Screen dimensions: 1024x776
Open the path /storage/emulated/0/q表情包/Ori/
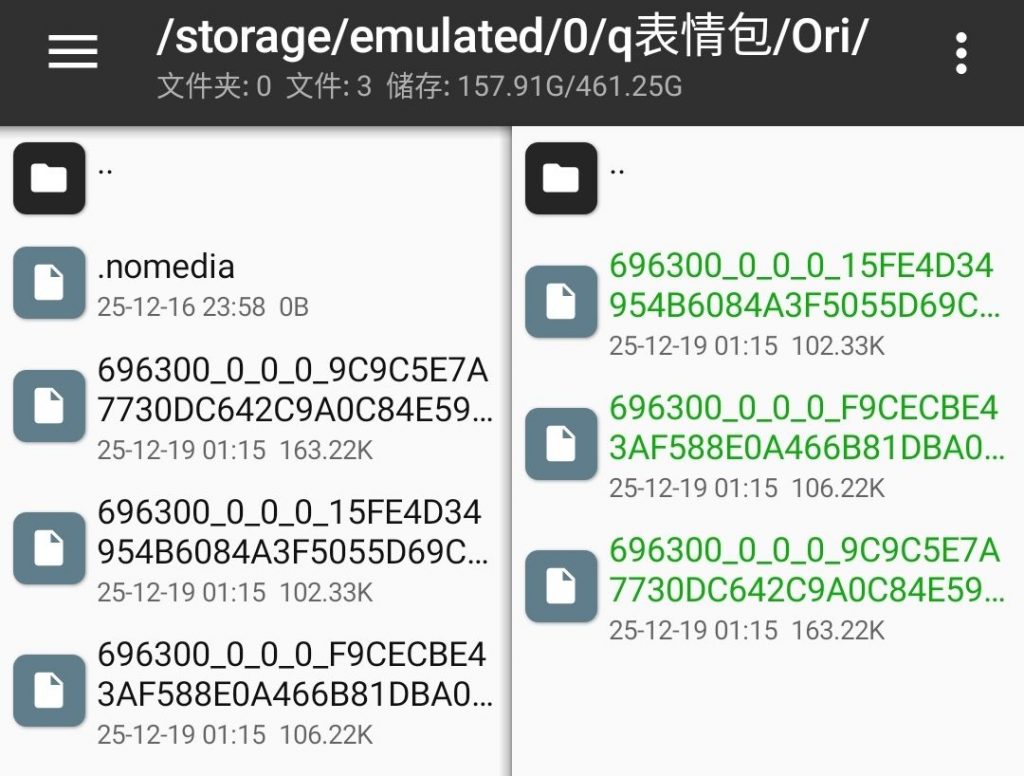click(x=510, y=40)
